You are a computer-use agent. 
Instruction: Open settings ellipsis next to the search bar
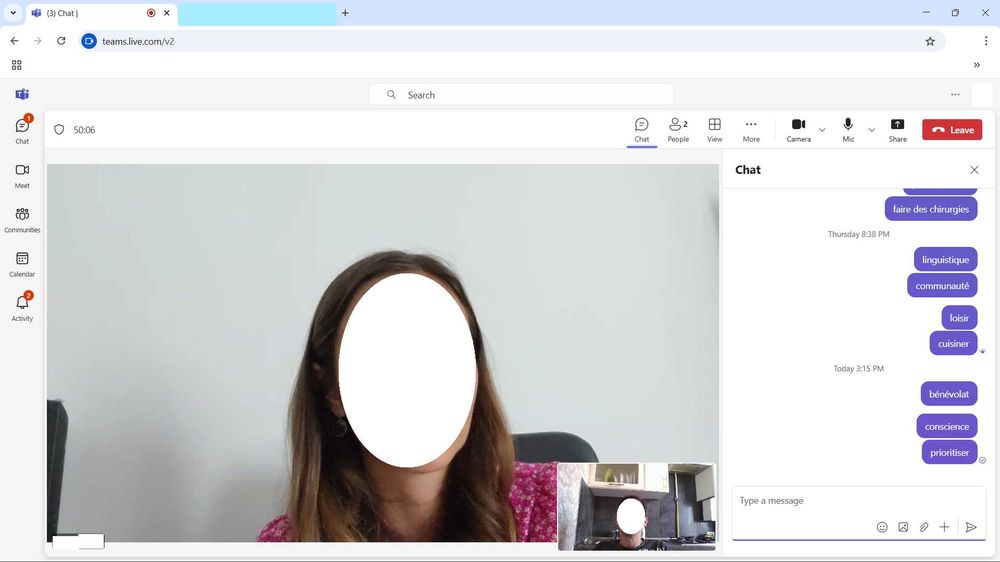(955, 94)
